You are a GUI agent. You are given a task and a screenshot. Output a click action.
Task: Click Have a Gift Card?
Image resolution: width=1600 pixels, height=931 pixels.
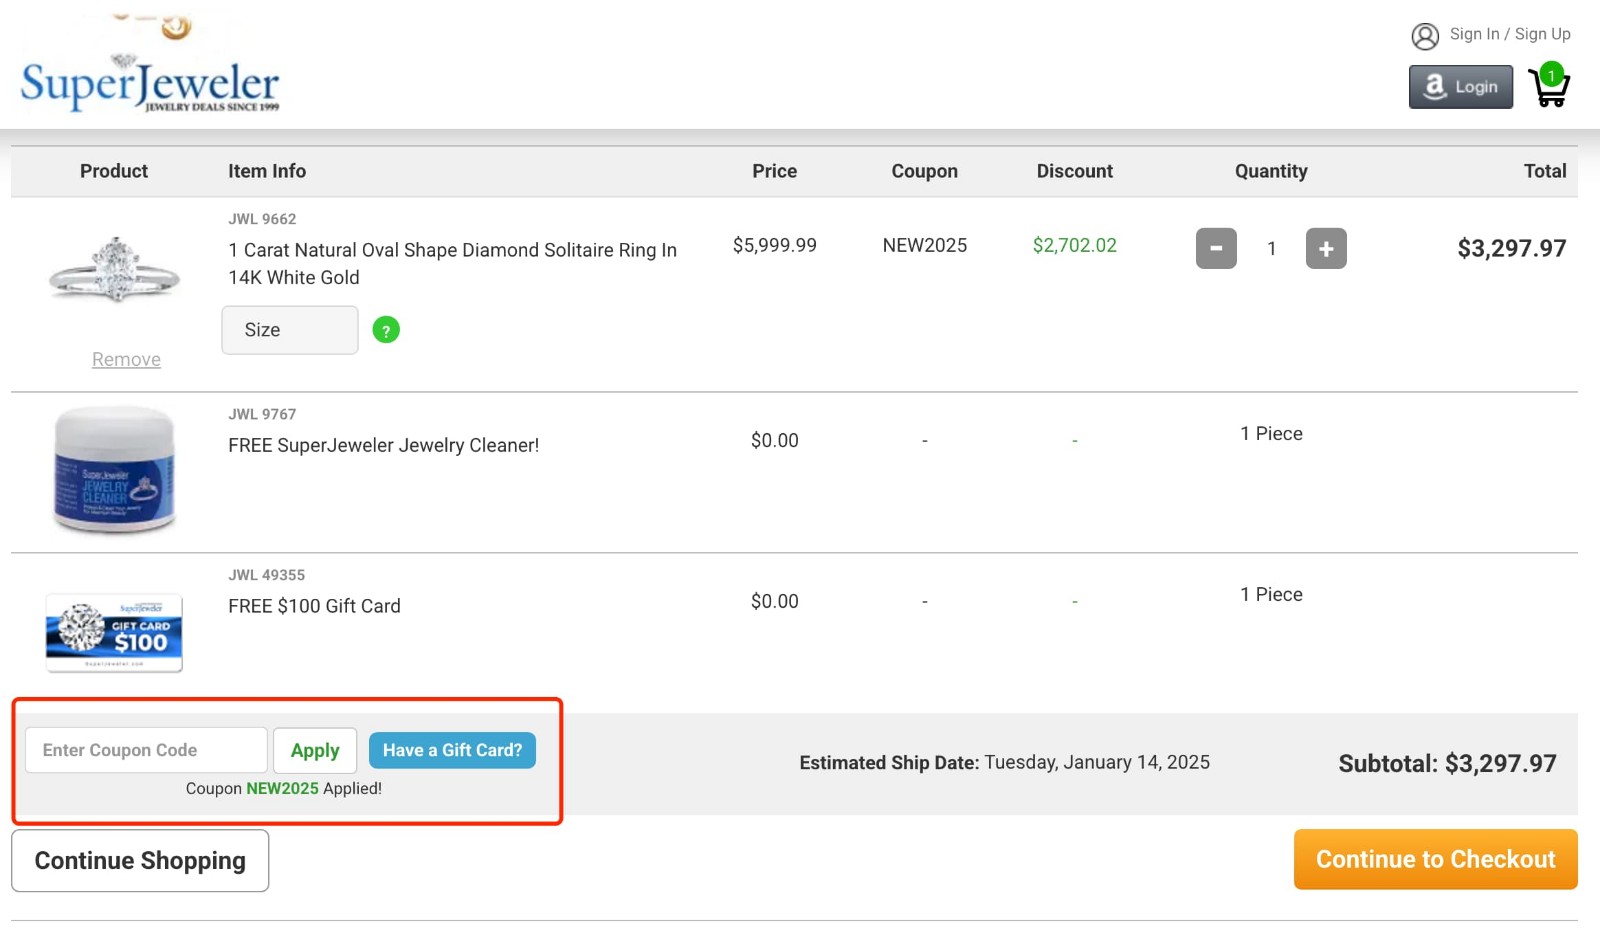pyautogui.click(x=452, y=749)
